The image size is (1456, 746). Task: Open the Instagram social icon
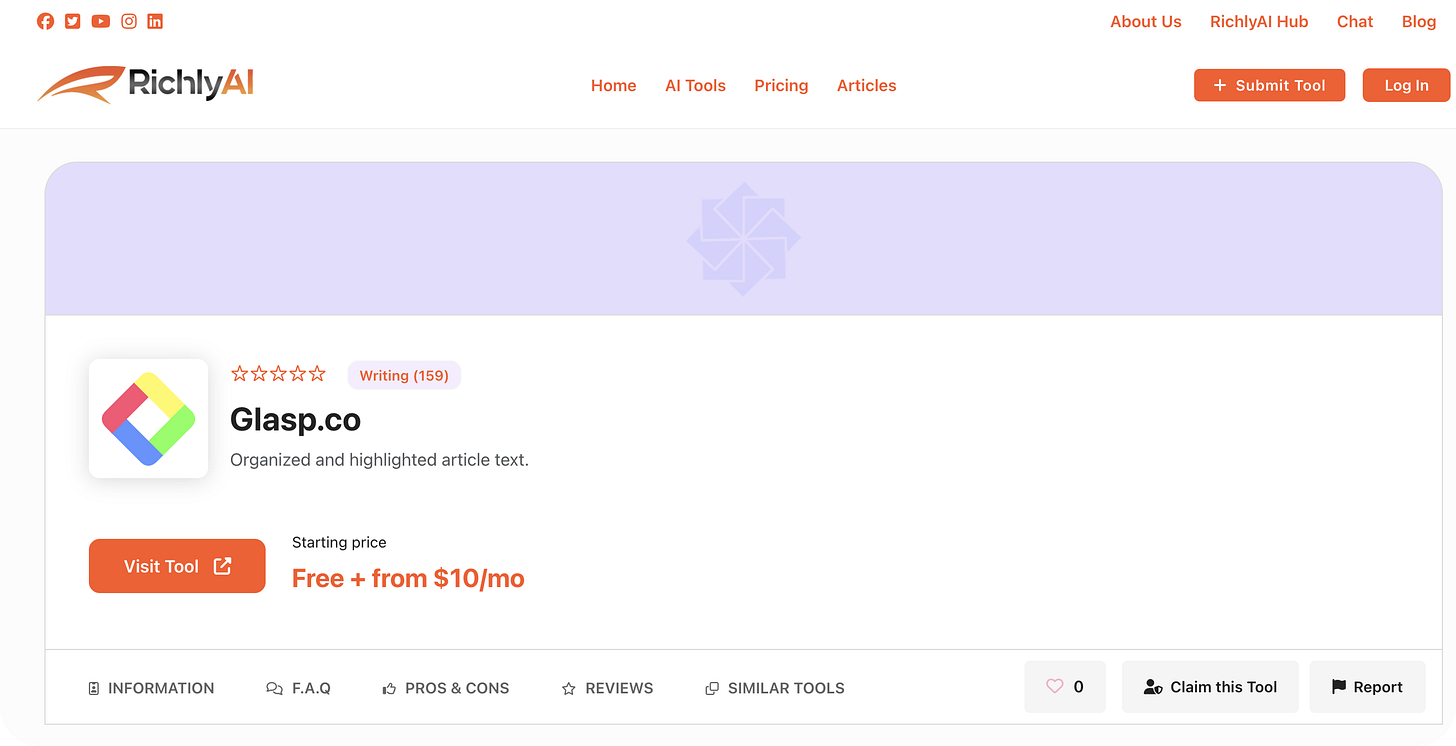point(129,21)
